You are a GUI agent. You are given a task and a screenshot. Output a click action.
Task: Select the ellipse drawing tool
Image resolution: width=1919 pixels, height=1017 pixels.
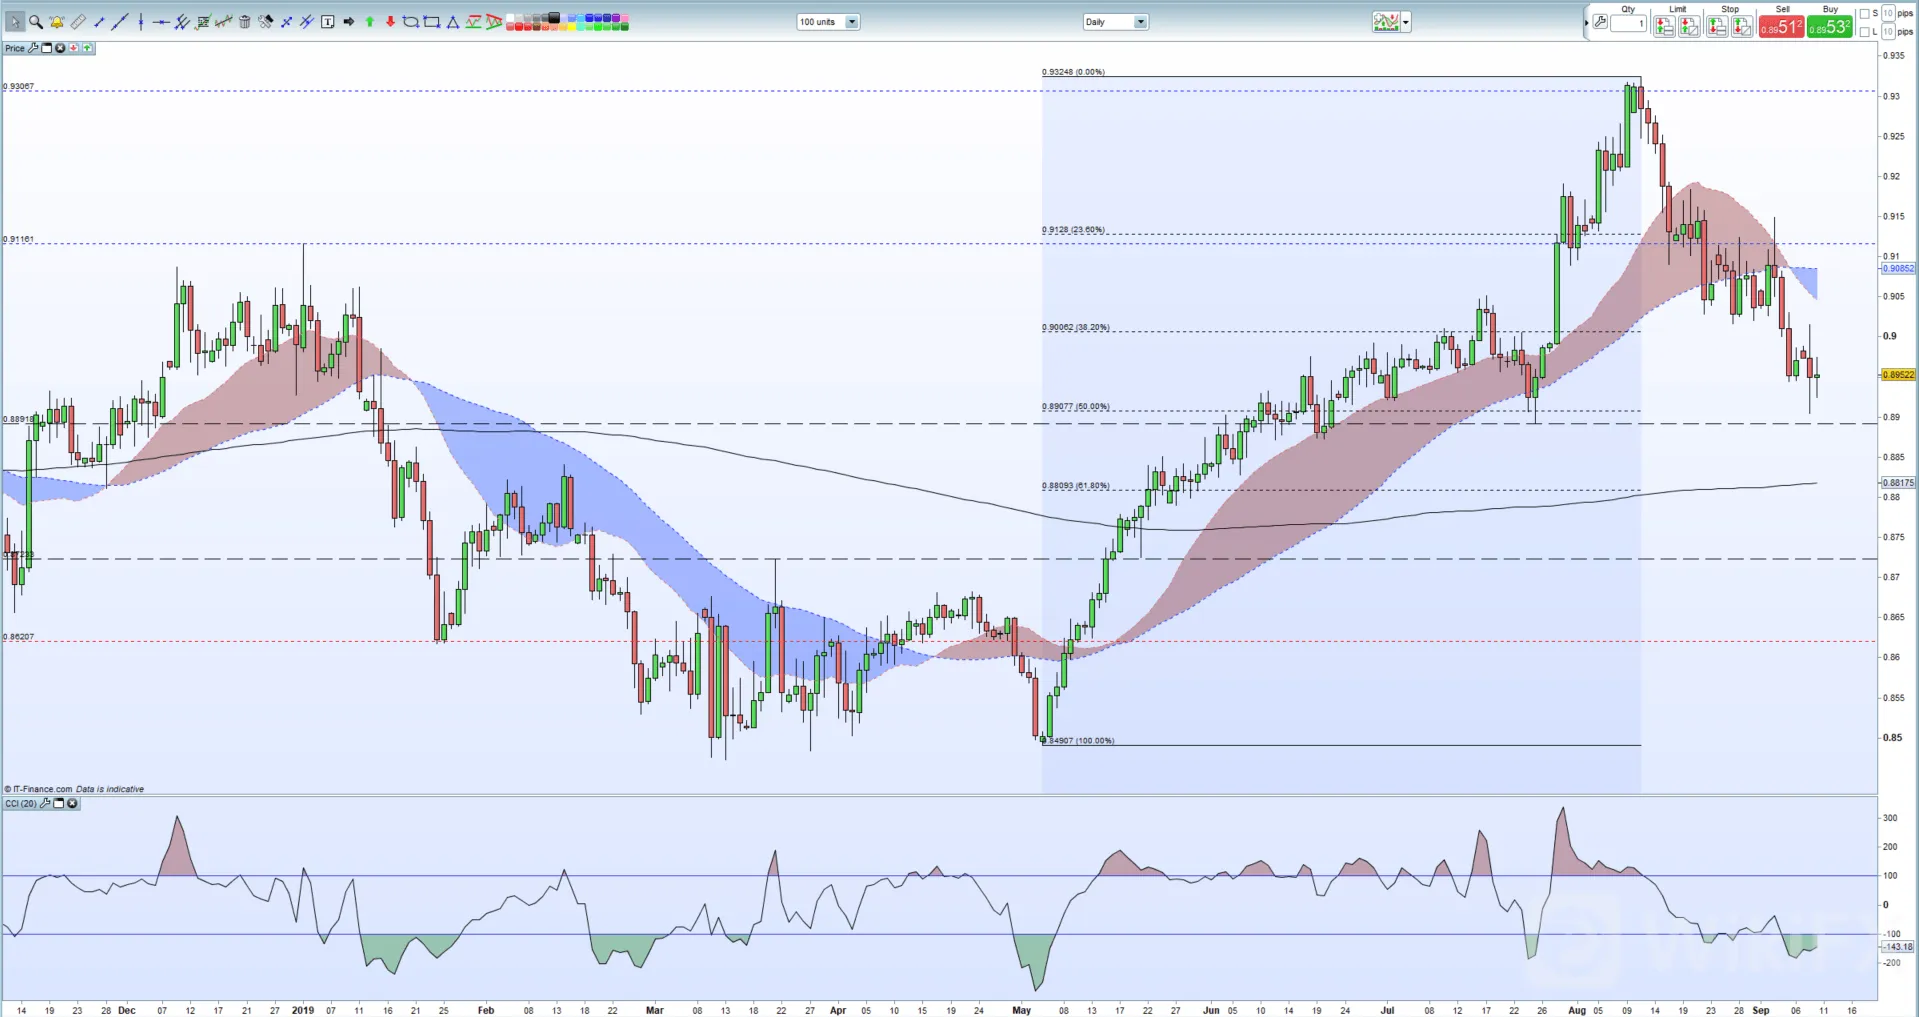(411, 22)
